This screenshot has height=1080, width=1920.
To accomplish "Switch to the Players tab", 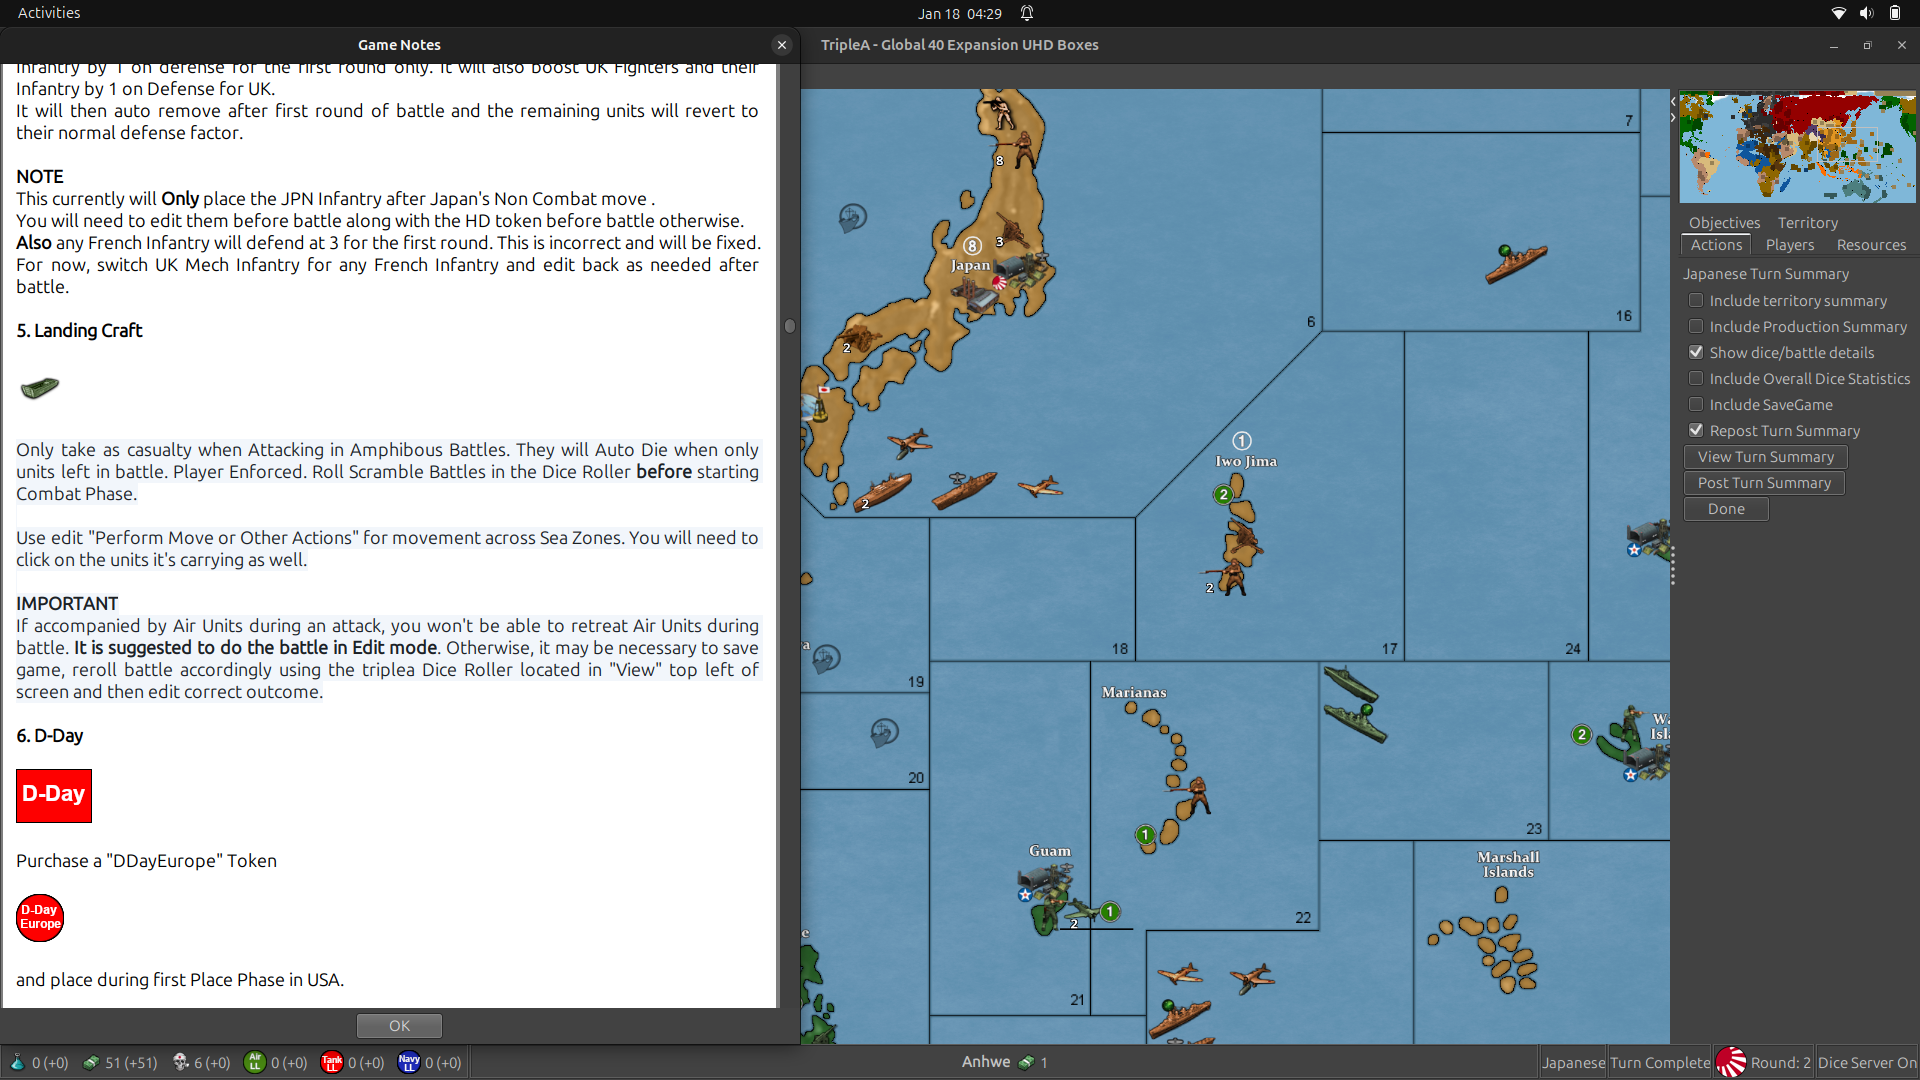I will (x=1789, y=245).
